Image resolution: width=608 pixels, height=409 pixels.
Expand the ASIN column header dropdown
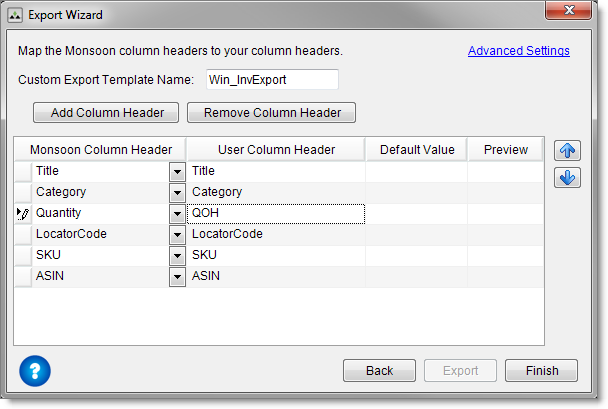(177, 276)
